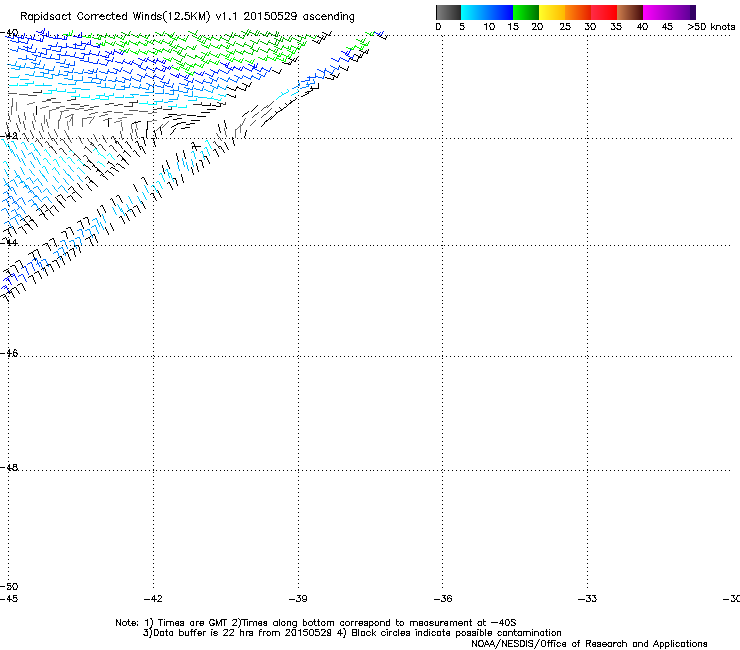Click the red 30-35 knots color band
740x650 pixels.
[604, 12]
